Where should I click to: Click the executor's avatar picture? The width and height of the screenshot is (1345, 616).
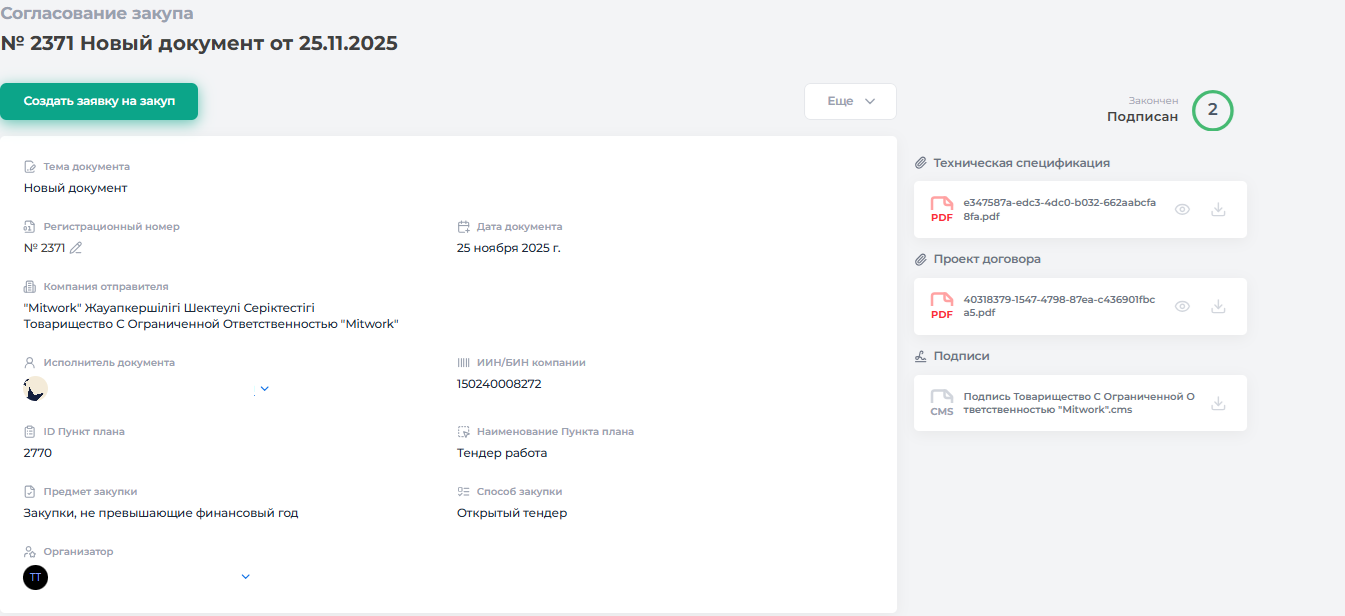[x=35, y=389]
